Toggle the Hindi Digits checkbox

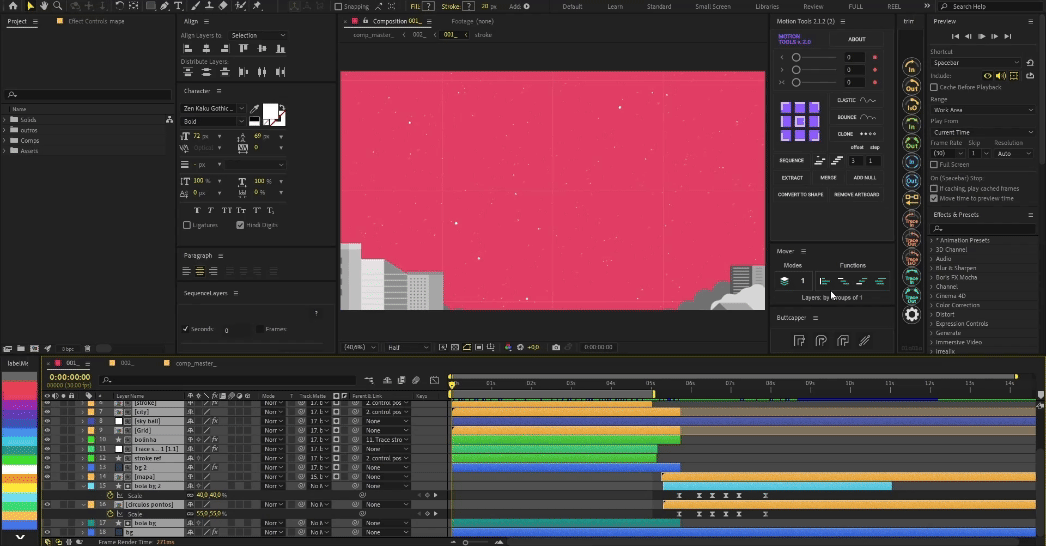[240, 225]
